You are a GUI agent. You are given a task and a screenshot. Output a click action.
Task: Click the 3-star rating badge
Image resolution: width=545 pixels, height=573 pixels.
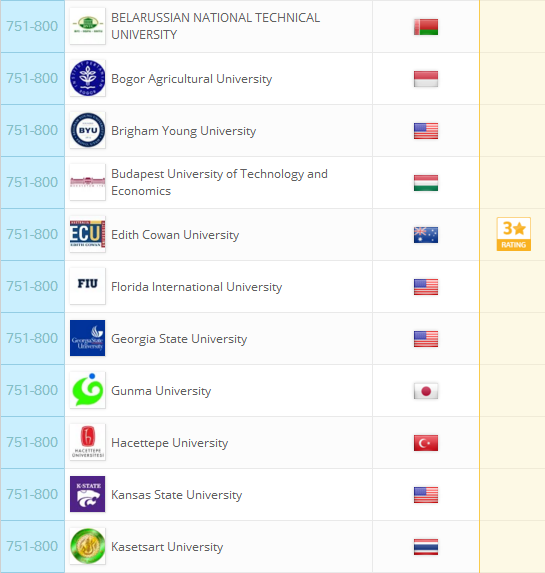pyautogui.click(x=514, y=234)
